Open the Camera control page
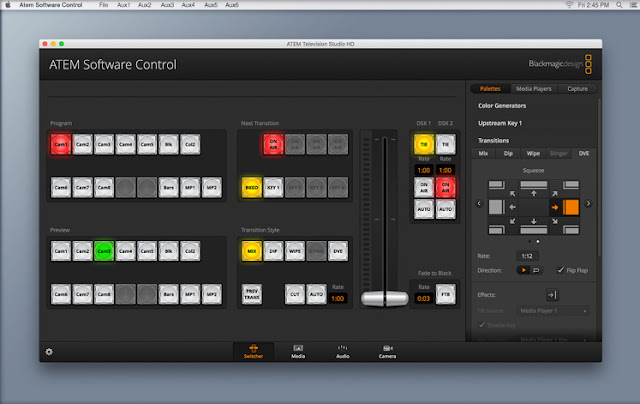The image size is (640, 404). (x=387, y=351)
